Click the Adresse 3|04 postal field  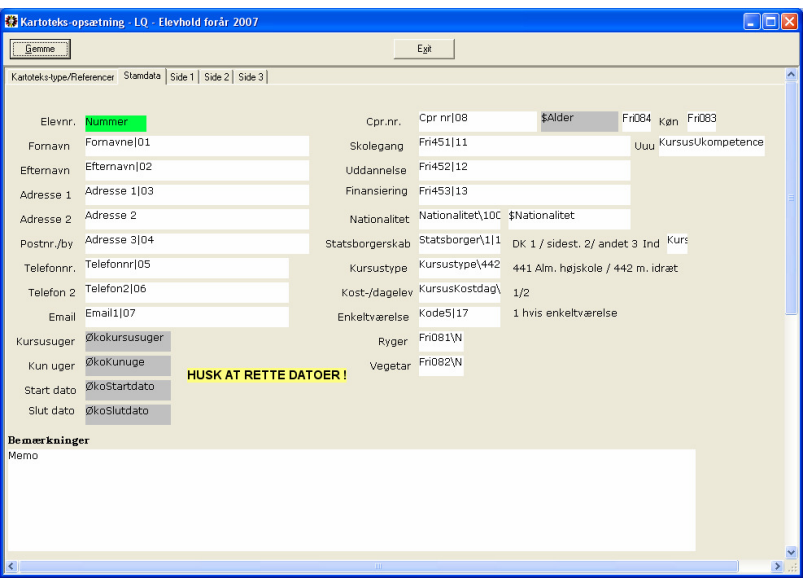point(197,244)
